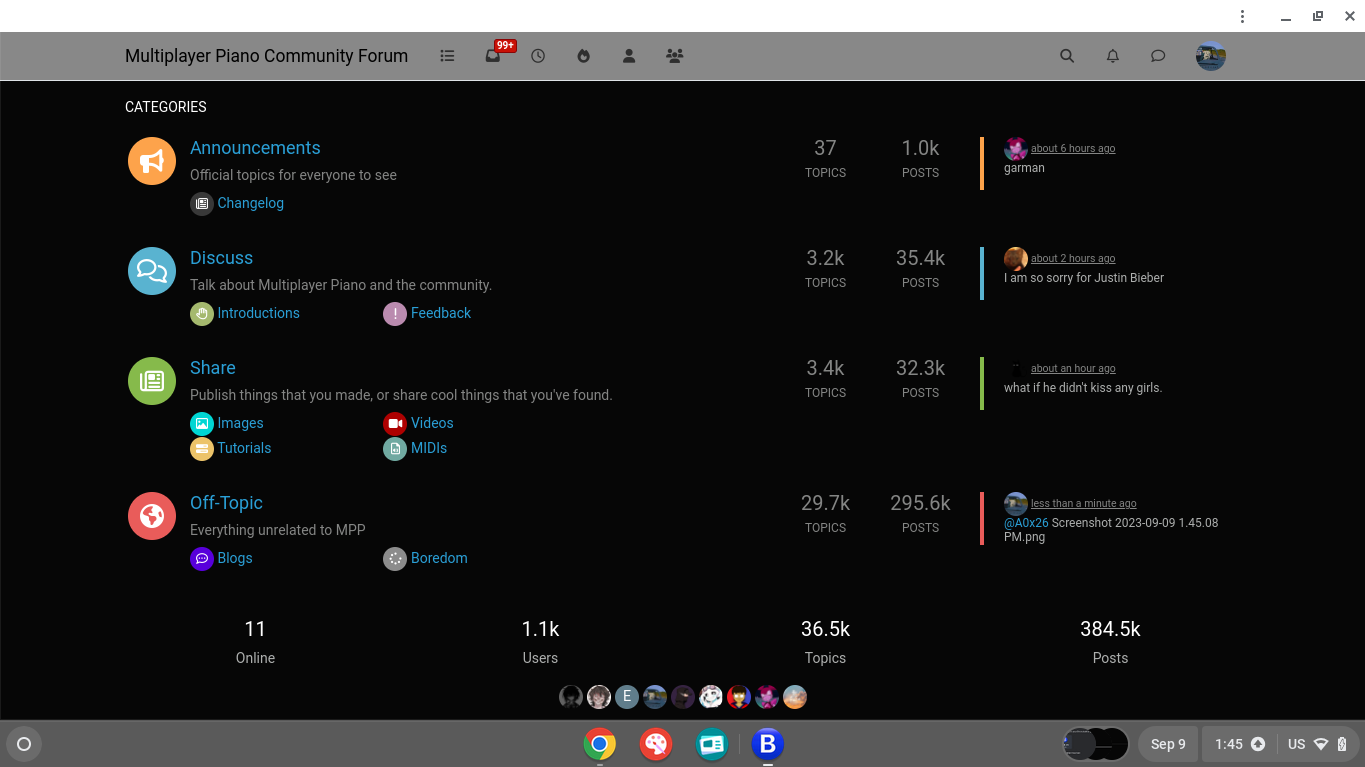Open the @A0x26 mention link
This screenshot has width=1365, height=767.
(1026, 523)
